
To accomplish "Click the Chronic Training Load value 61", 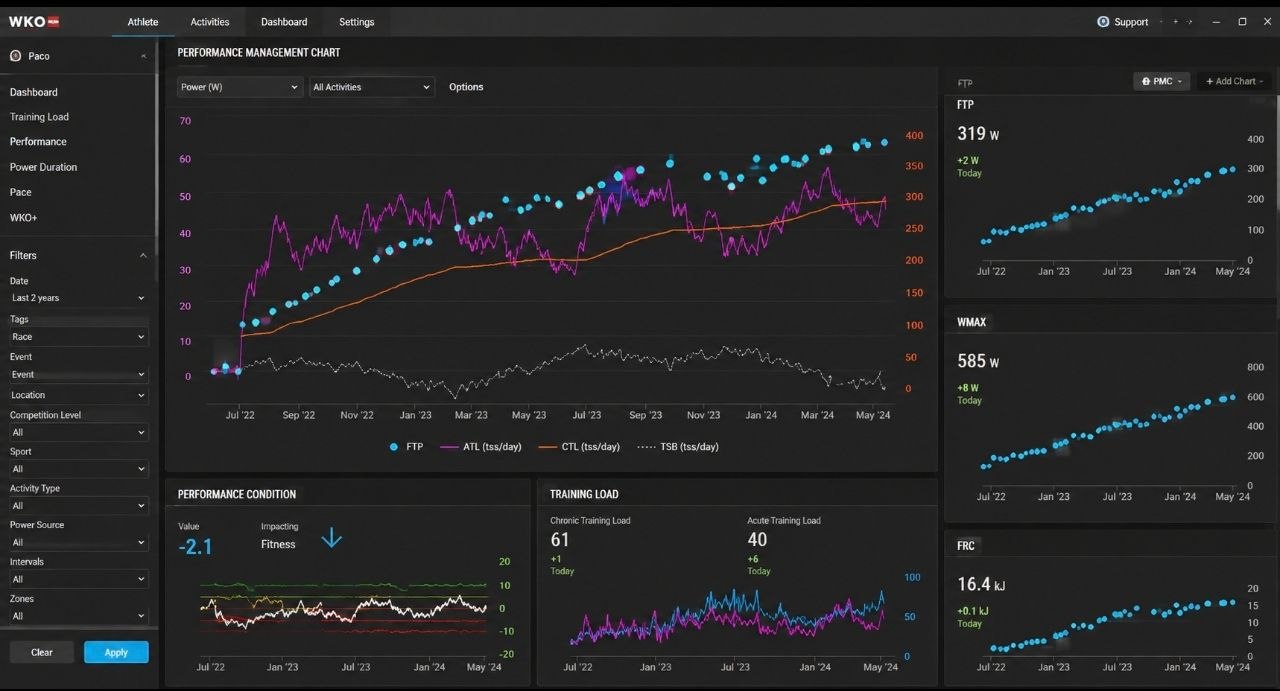I will pos(560,540).
